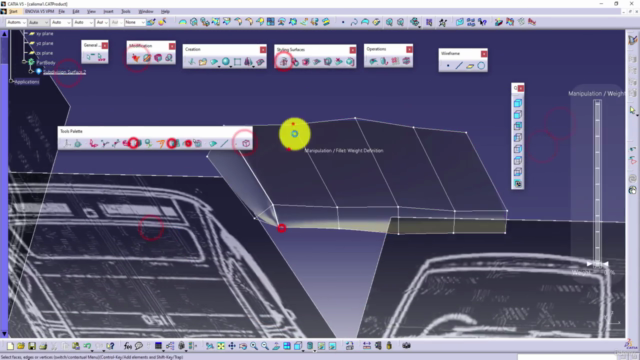This screenshot has height=360, width=640.
Task: Open the Start menu in CATIA
Action: coord(13,11)
